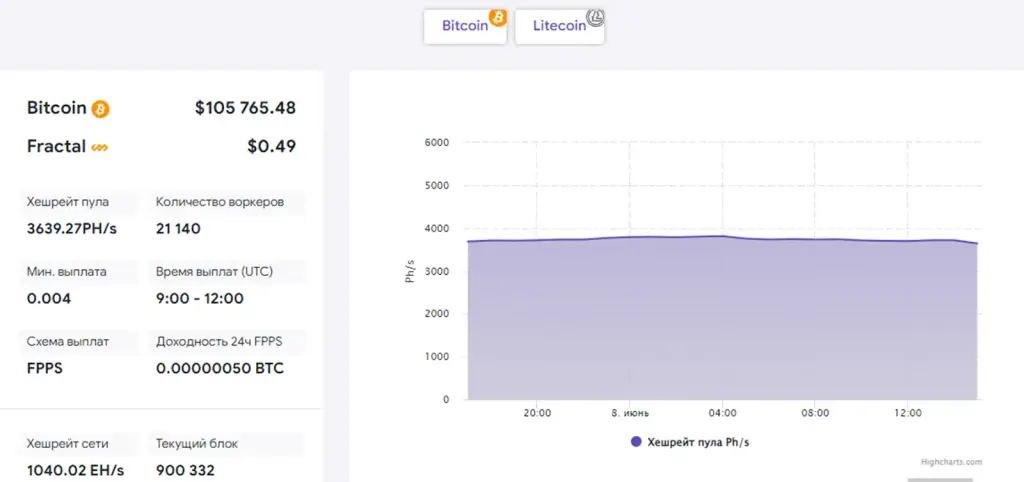The height and width of the screenshot is (482, 1024).
Task: Click the grey Litecoin badge on Litecoin tab
Action: point(595,17)
